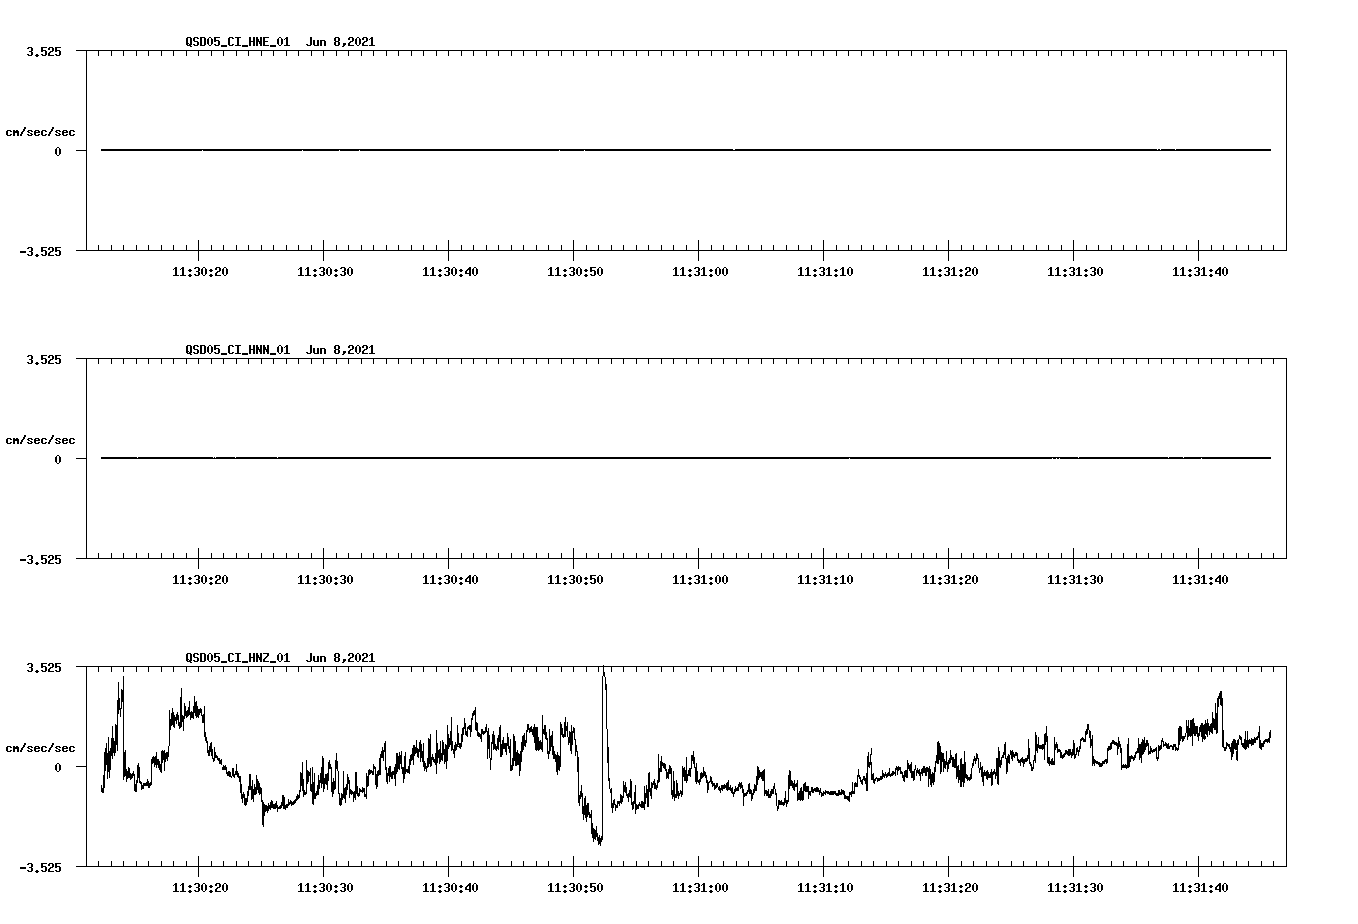Click the HNE plot's 11:31:40 time label

(1200, 272)
